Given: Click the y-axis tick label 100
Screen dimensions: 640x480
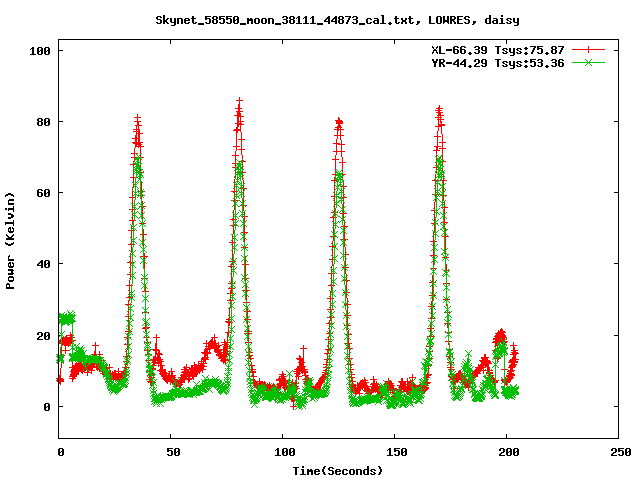Looking at the screenshot, I should (x=40, y=51).
